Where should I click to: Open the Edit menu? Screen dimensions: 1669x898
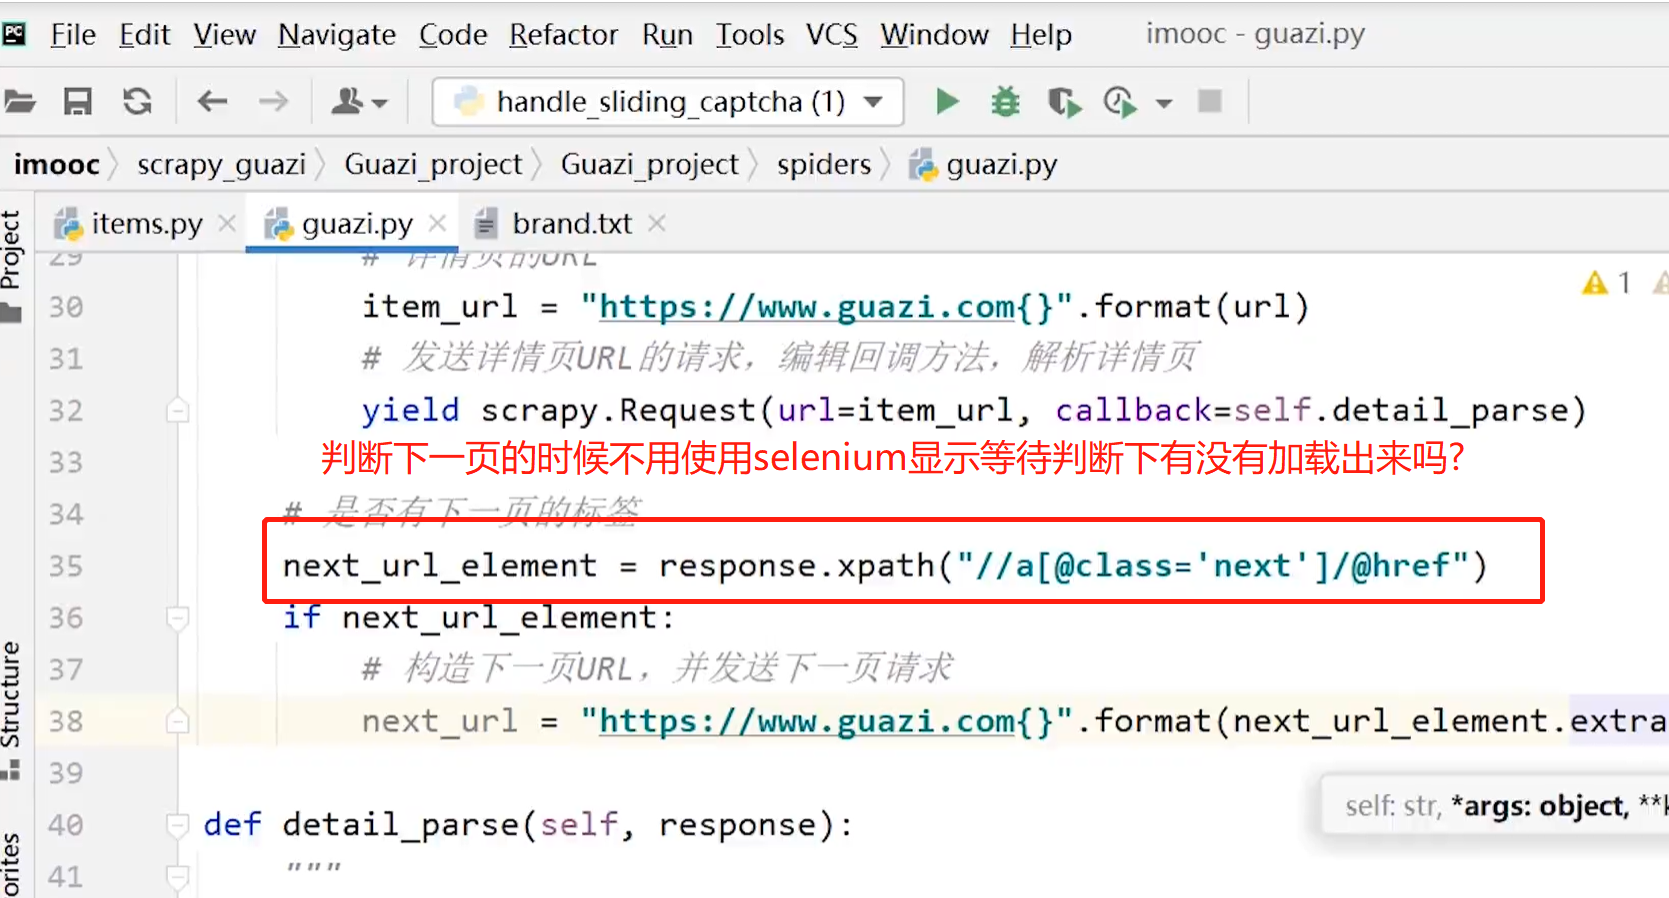145,35
